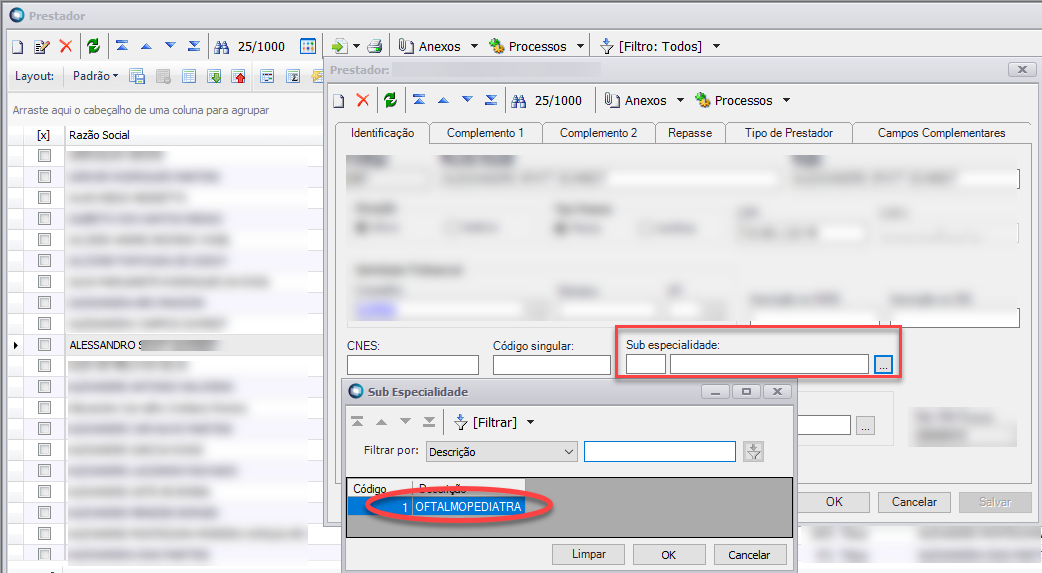Image resolution: width=1042 pixels, height=573 pixels.
Task: Select the OFTALMOPEDIATRA row
Action: (437, 507)
